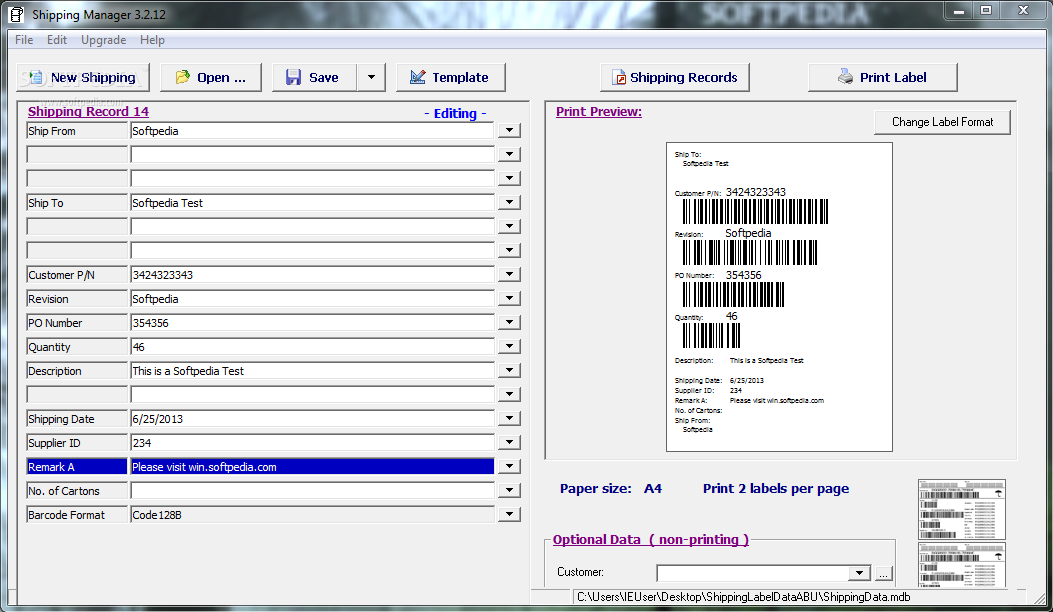This screenshot has height=612, width=1053.
Task: Click the highlighted Remark A value field
Action: point(312,466)
